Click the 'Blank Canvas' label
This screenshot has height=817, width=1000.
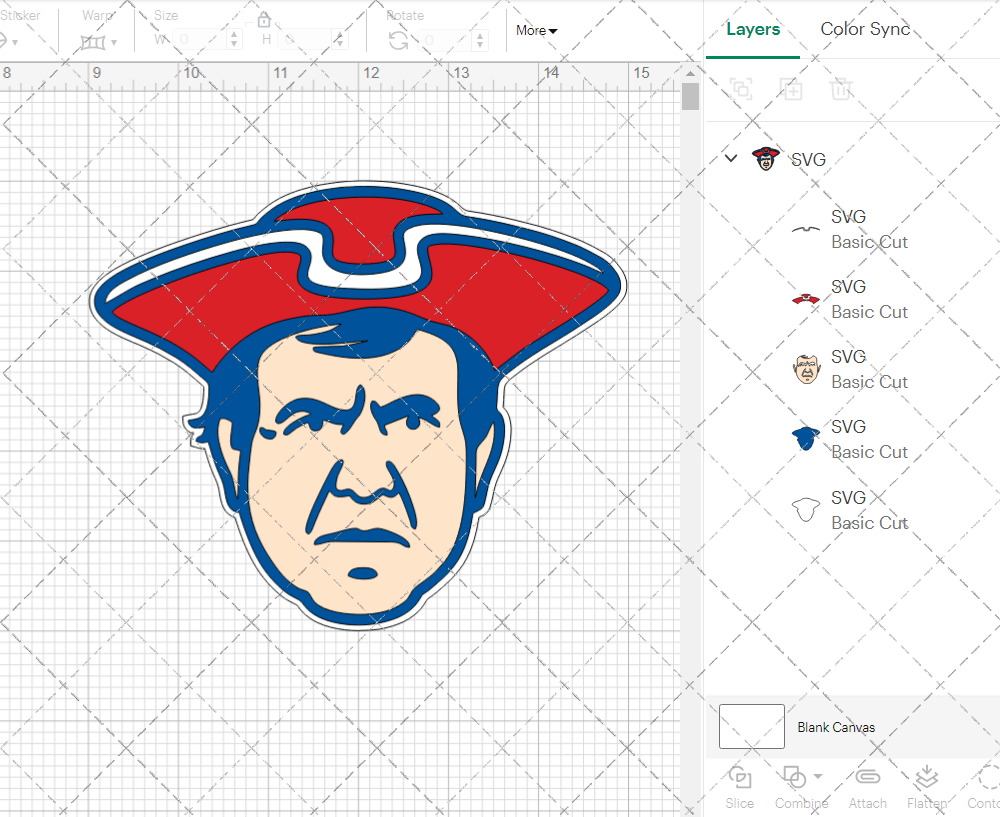[836, 727]
